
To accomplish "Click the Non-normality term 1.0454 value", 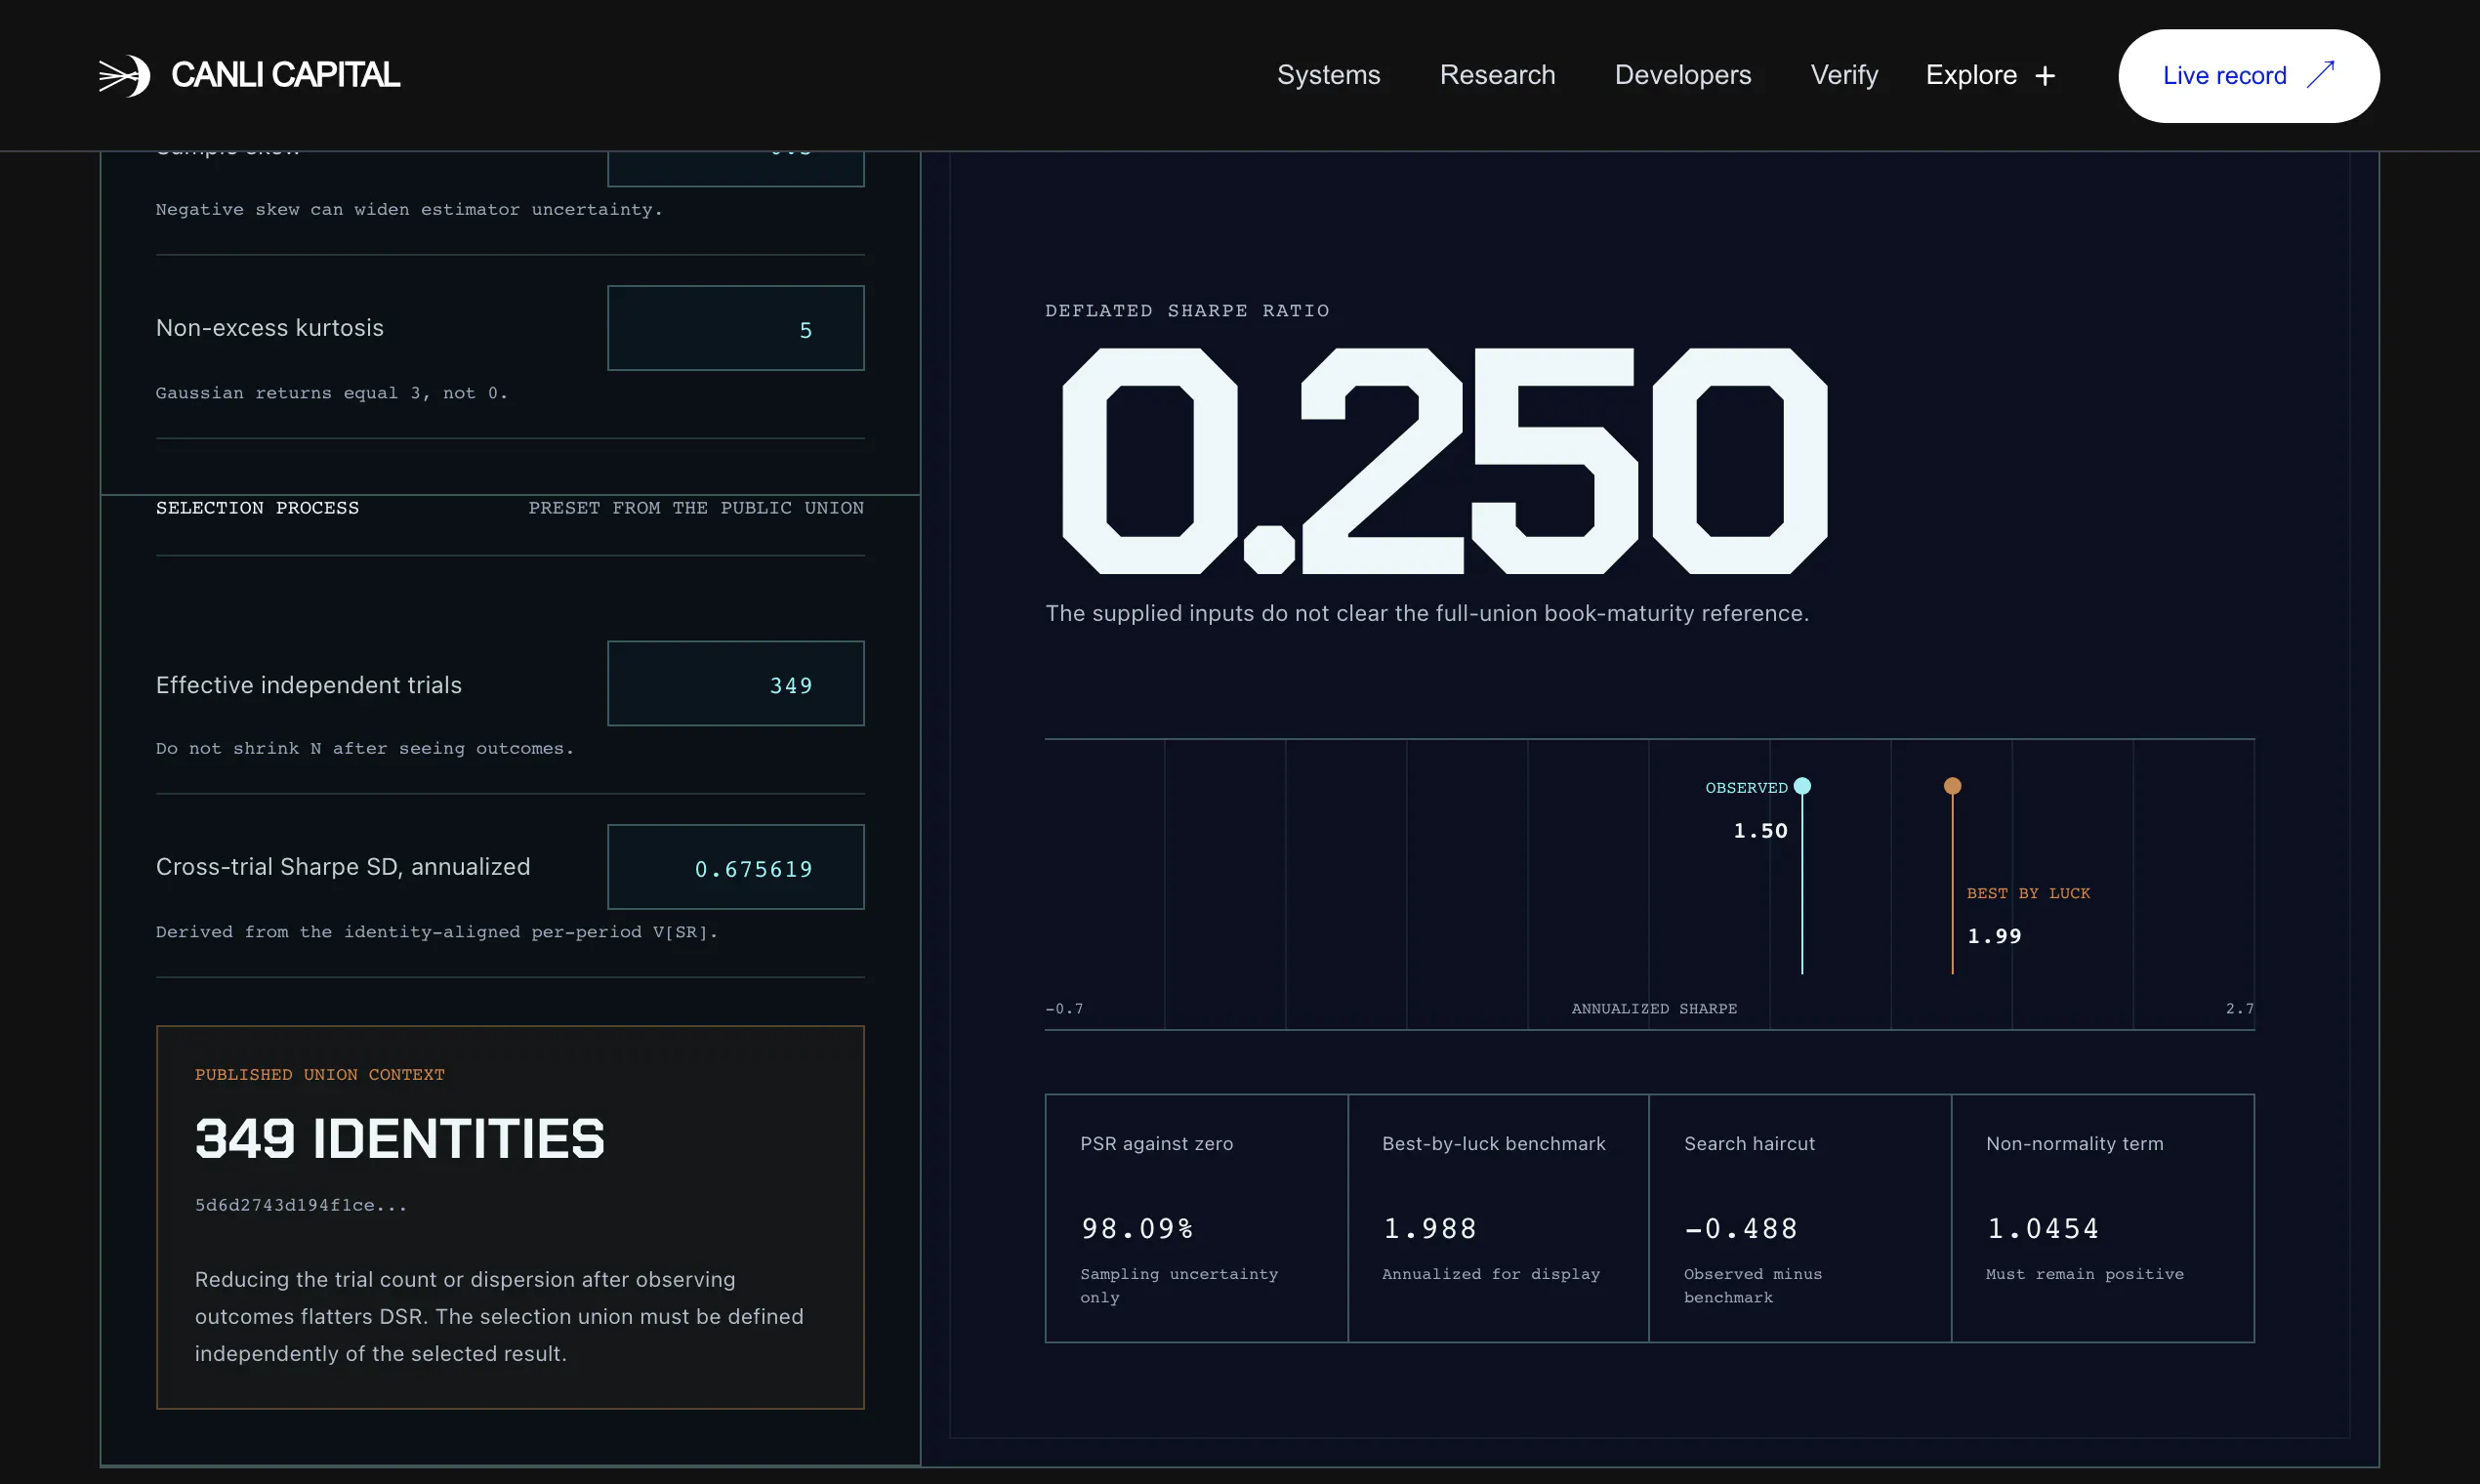I will pos(2043,1228).
